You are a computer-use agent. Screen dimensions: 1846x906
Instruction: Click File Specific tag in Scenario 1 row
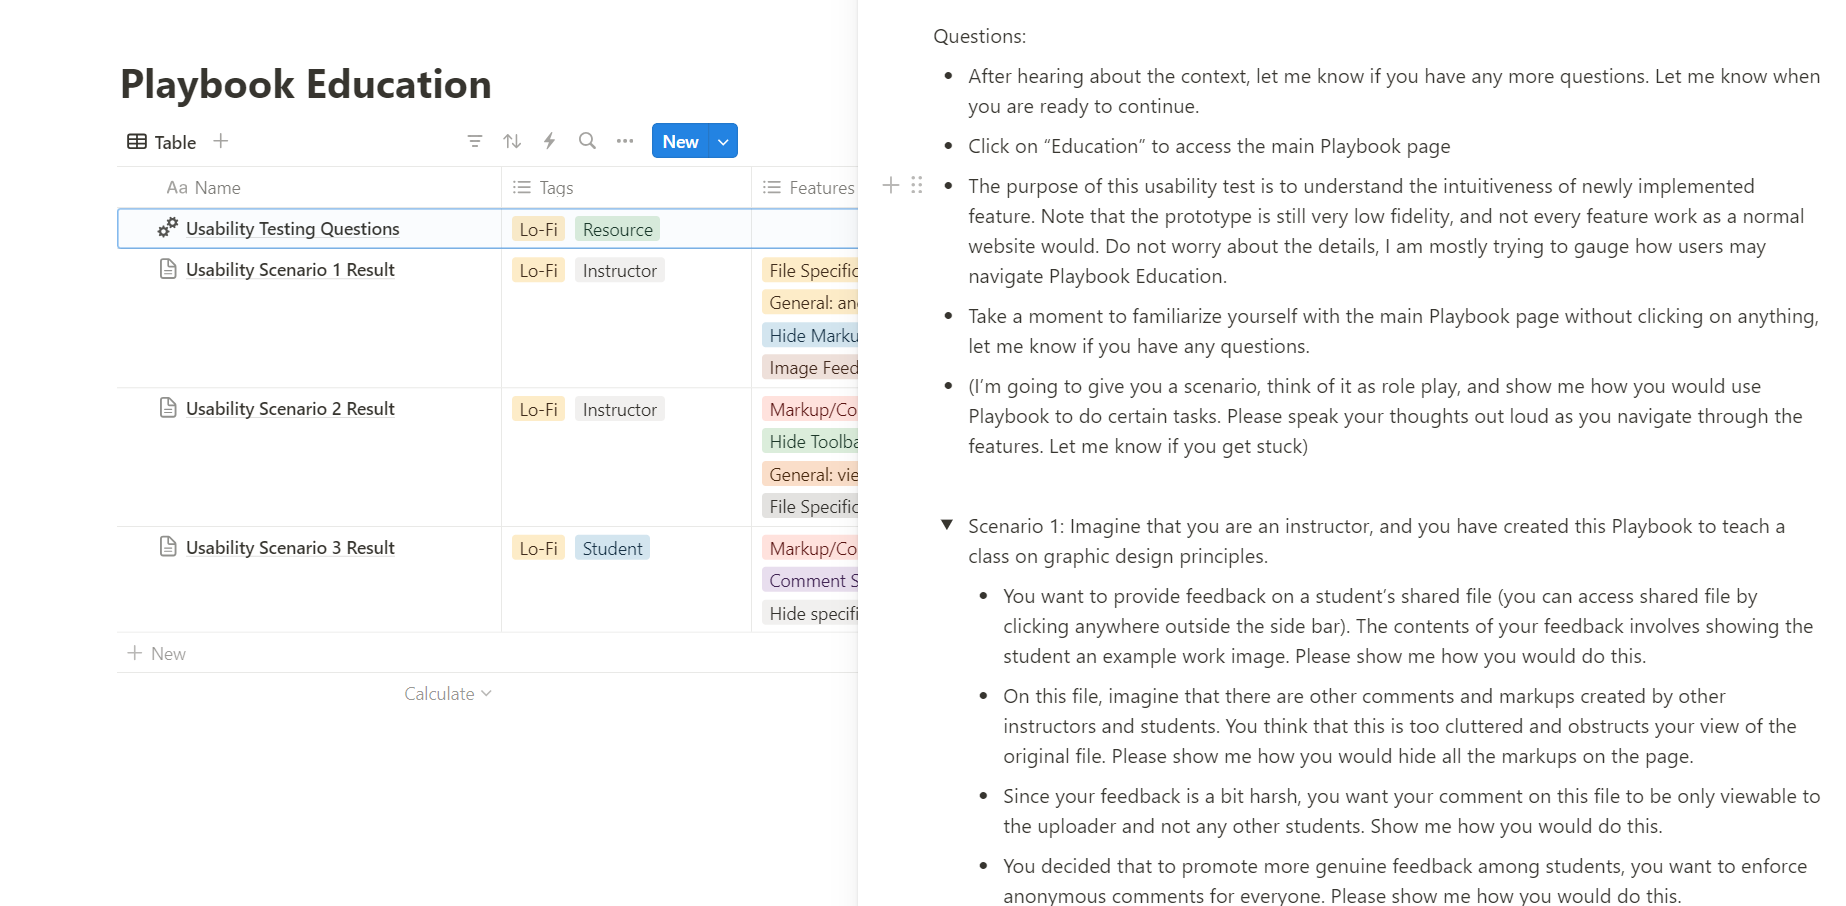click(x=810, y=270)
